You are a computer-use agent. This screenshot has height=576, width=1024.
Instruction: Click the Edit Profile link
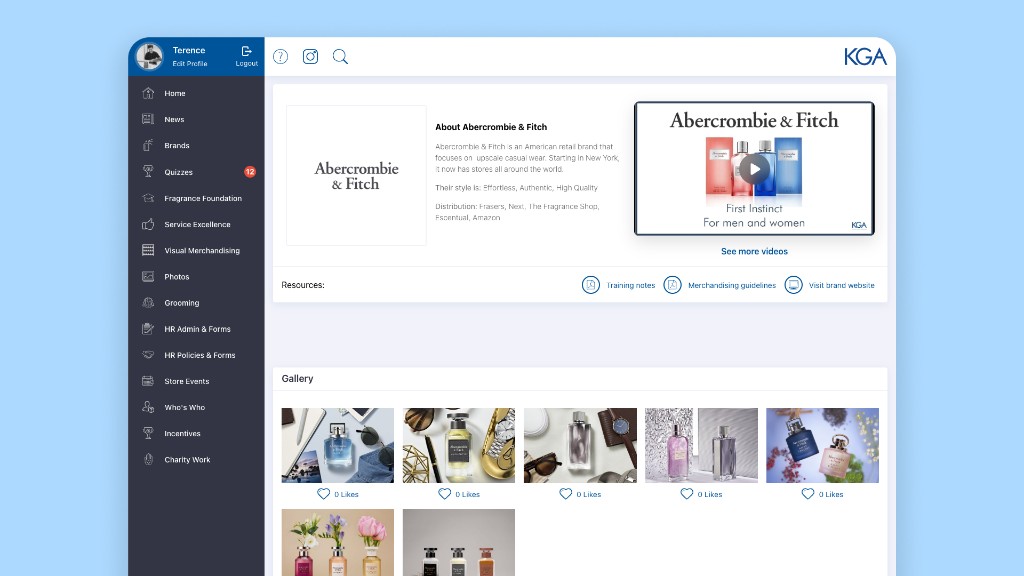click(x=189, y=63)
